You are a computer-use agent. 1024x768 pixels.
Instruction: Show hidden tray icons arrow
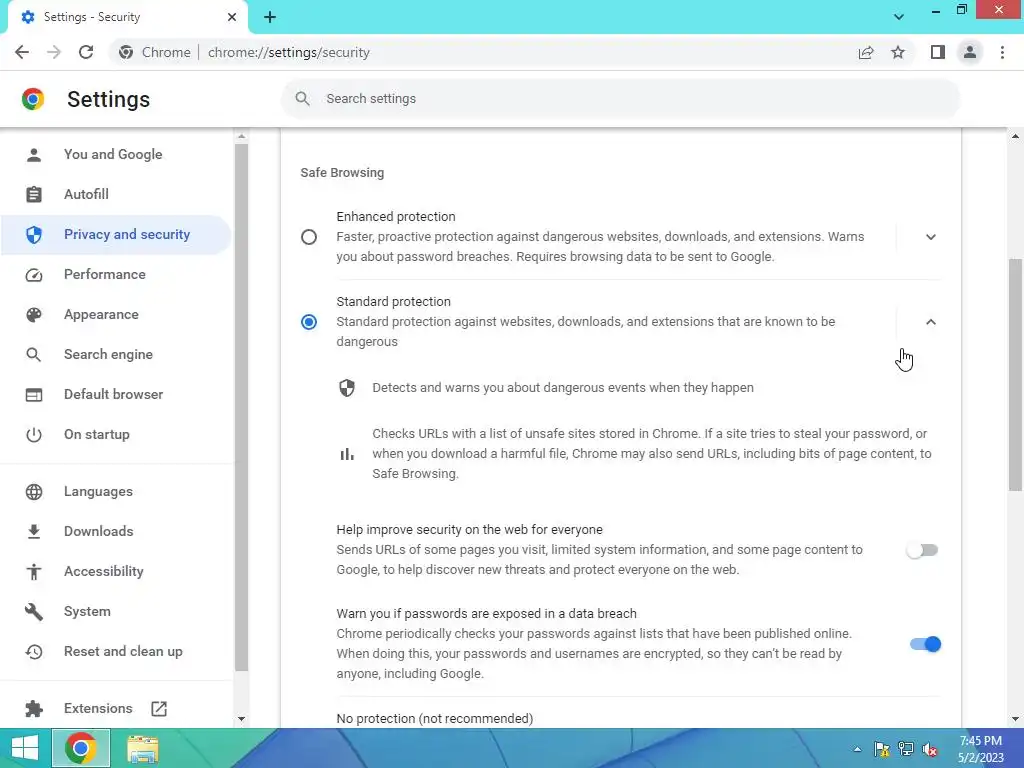point(857,749)
